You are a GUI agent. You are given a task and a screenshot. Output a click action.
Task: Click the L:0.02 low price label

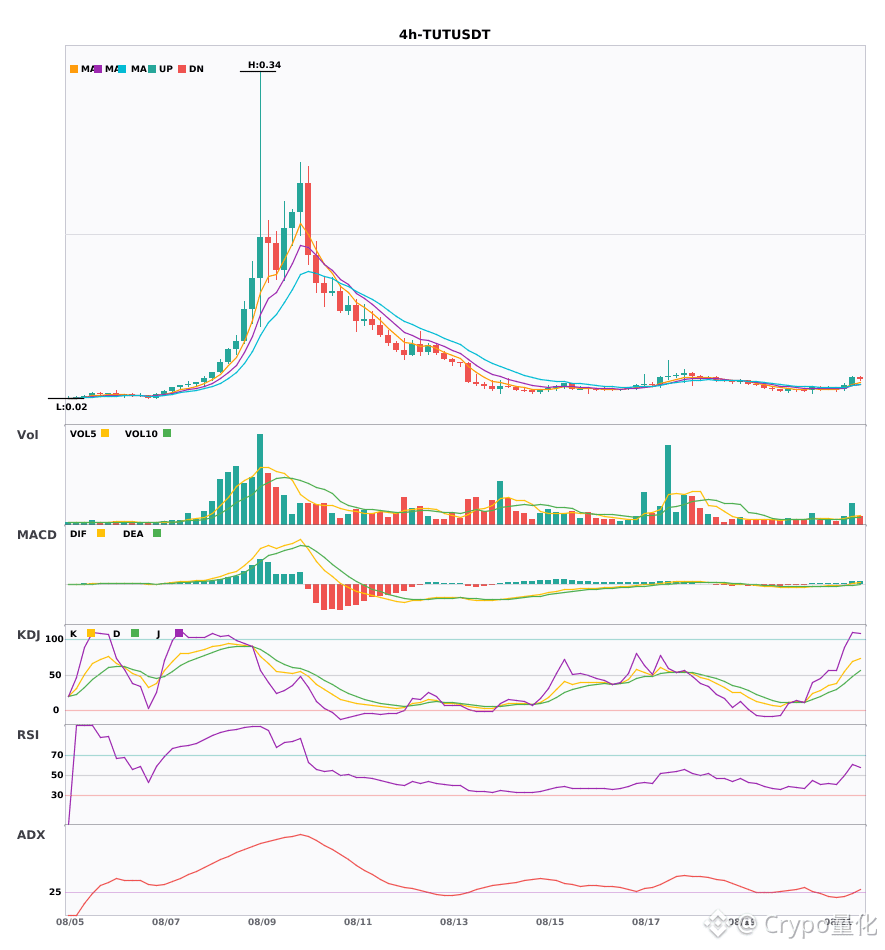pyautogui.click(x=71, y=407)
